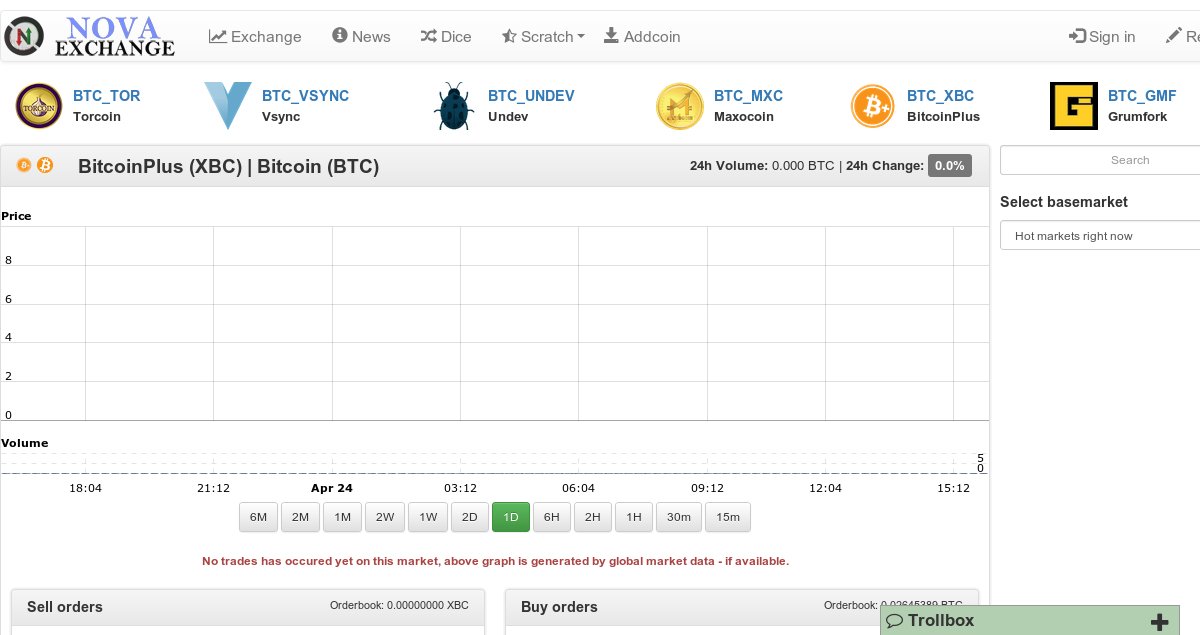
Task: Open the Grumfork coin icon
Action: [1074, 106]
